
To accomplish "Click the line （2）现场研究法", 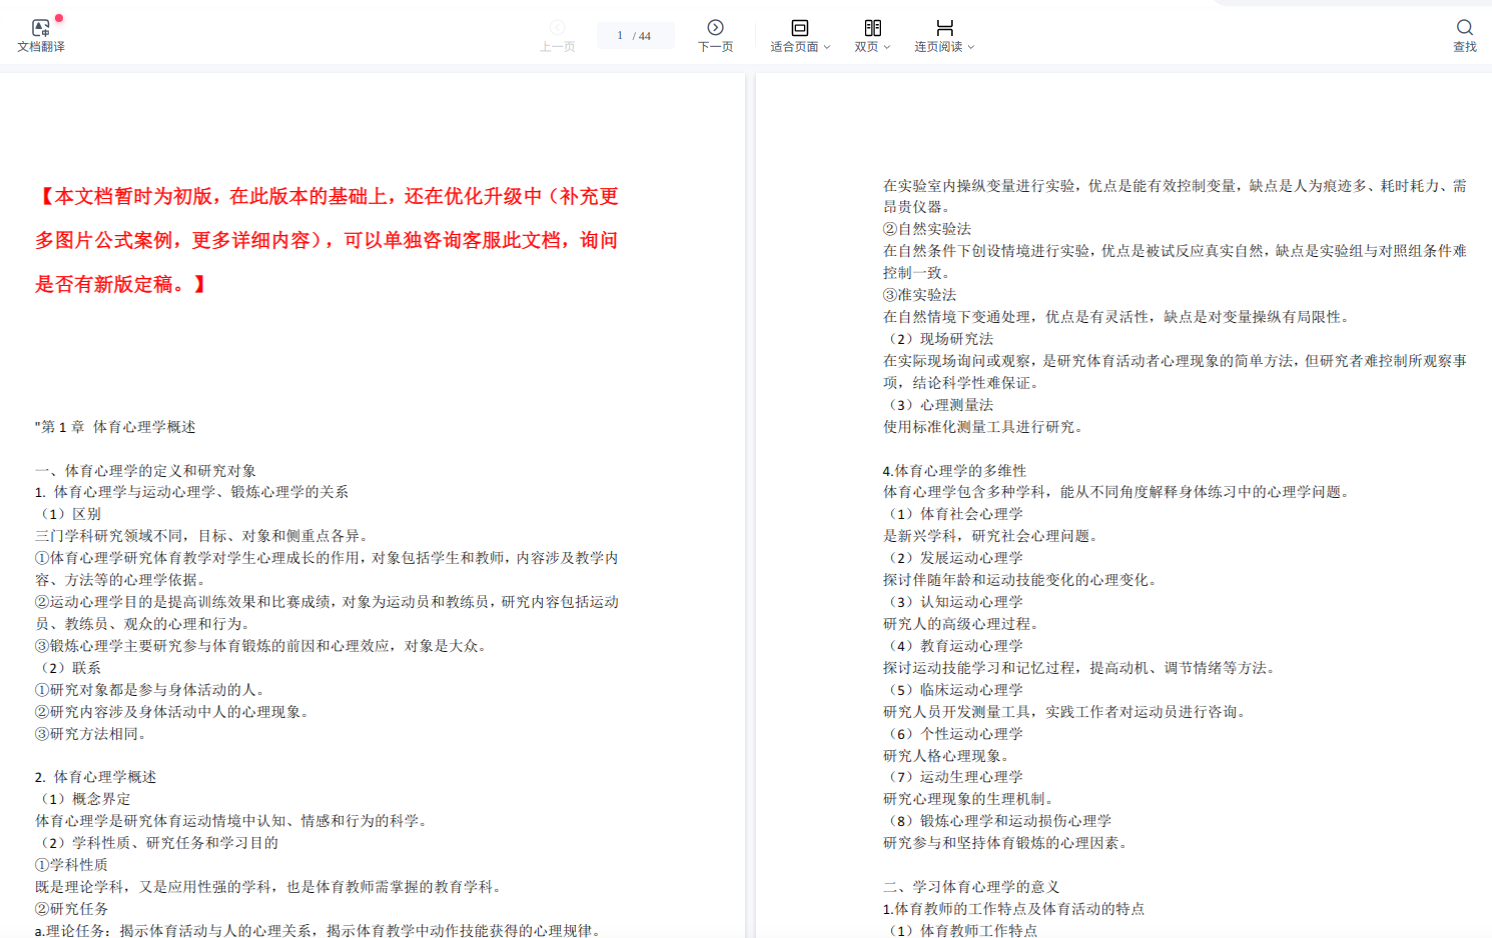I will (939, 339).
